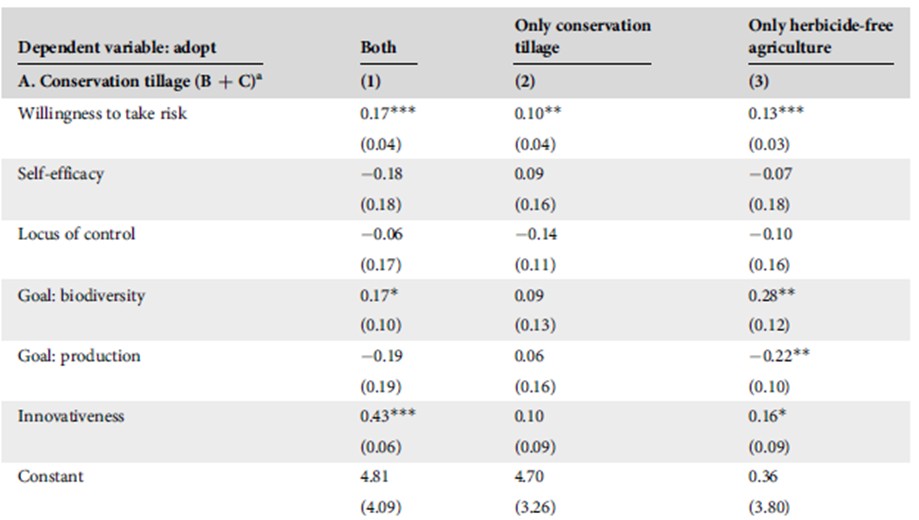Select the "Goal: biodiversity" row label

tap(80, 295)
